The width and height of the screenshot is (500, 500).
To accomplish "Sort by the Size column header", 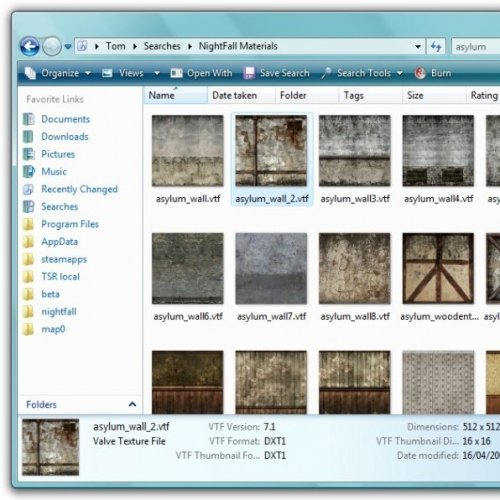I will tap(434, 95).
